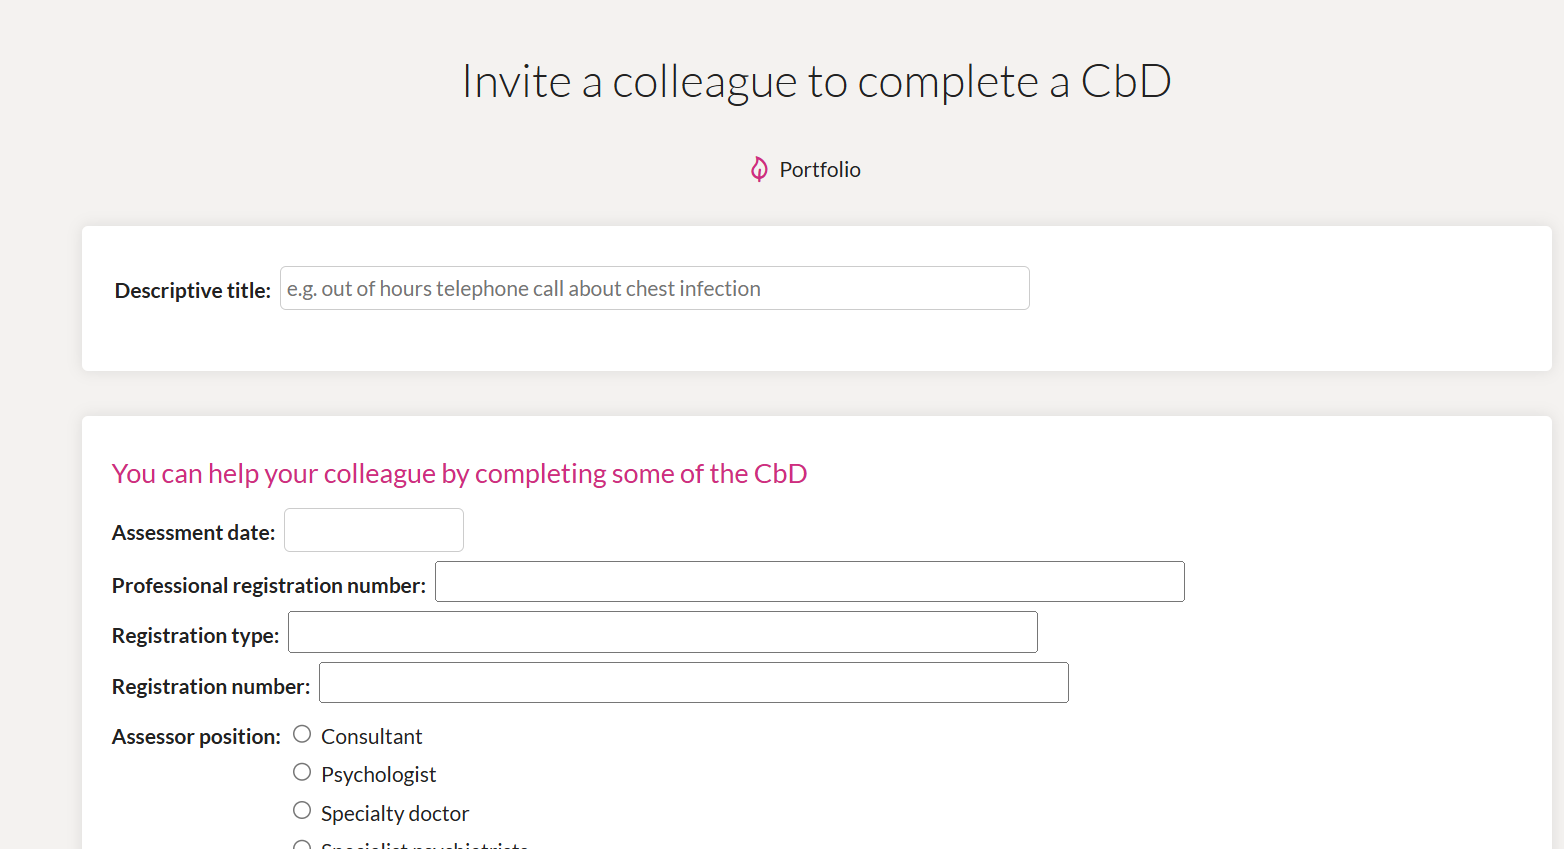Click the Assessment date field
1564x849 pixels.
(374, 530)
